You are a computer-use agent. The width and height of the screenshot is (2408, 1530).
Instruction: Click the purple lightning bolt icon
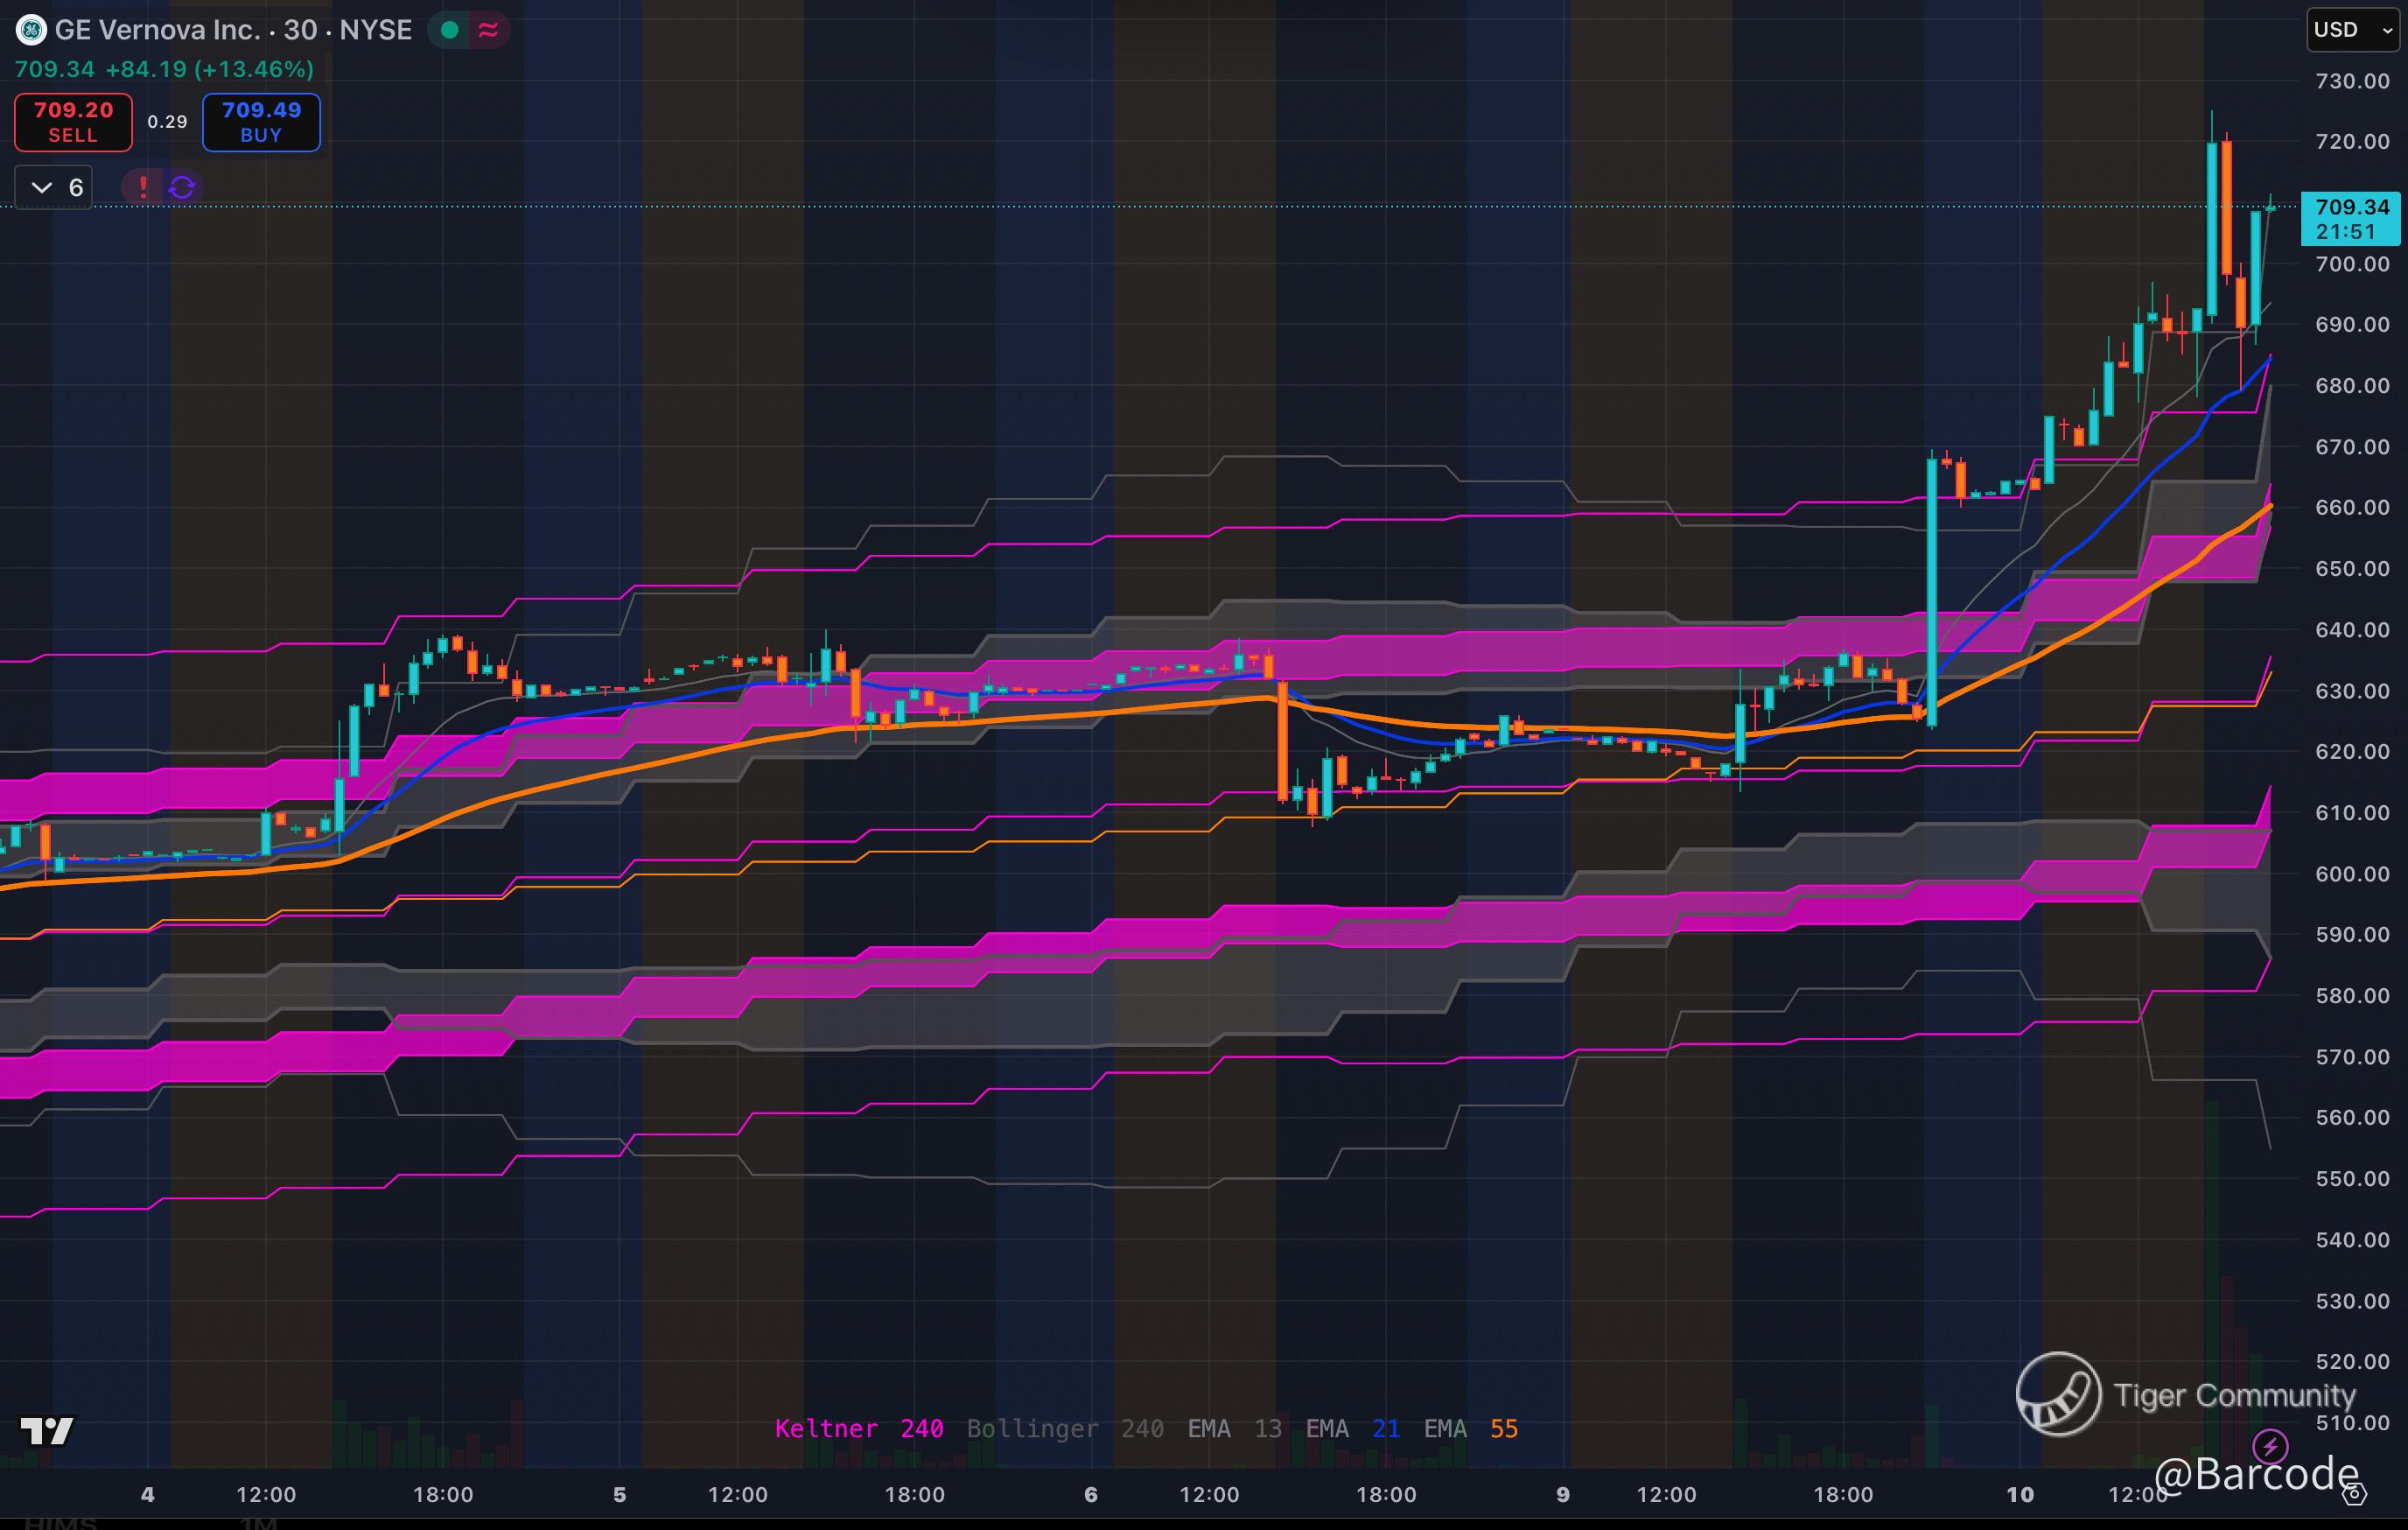[2270, 1446]
